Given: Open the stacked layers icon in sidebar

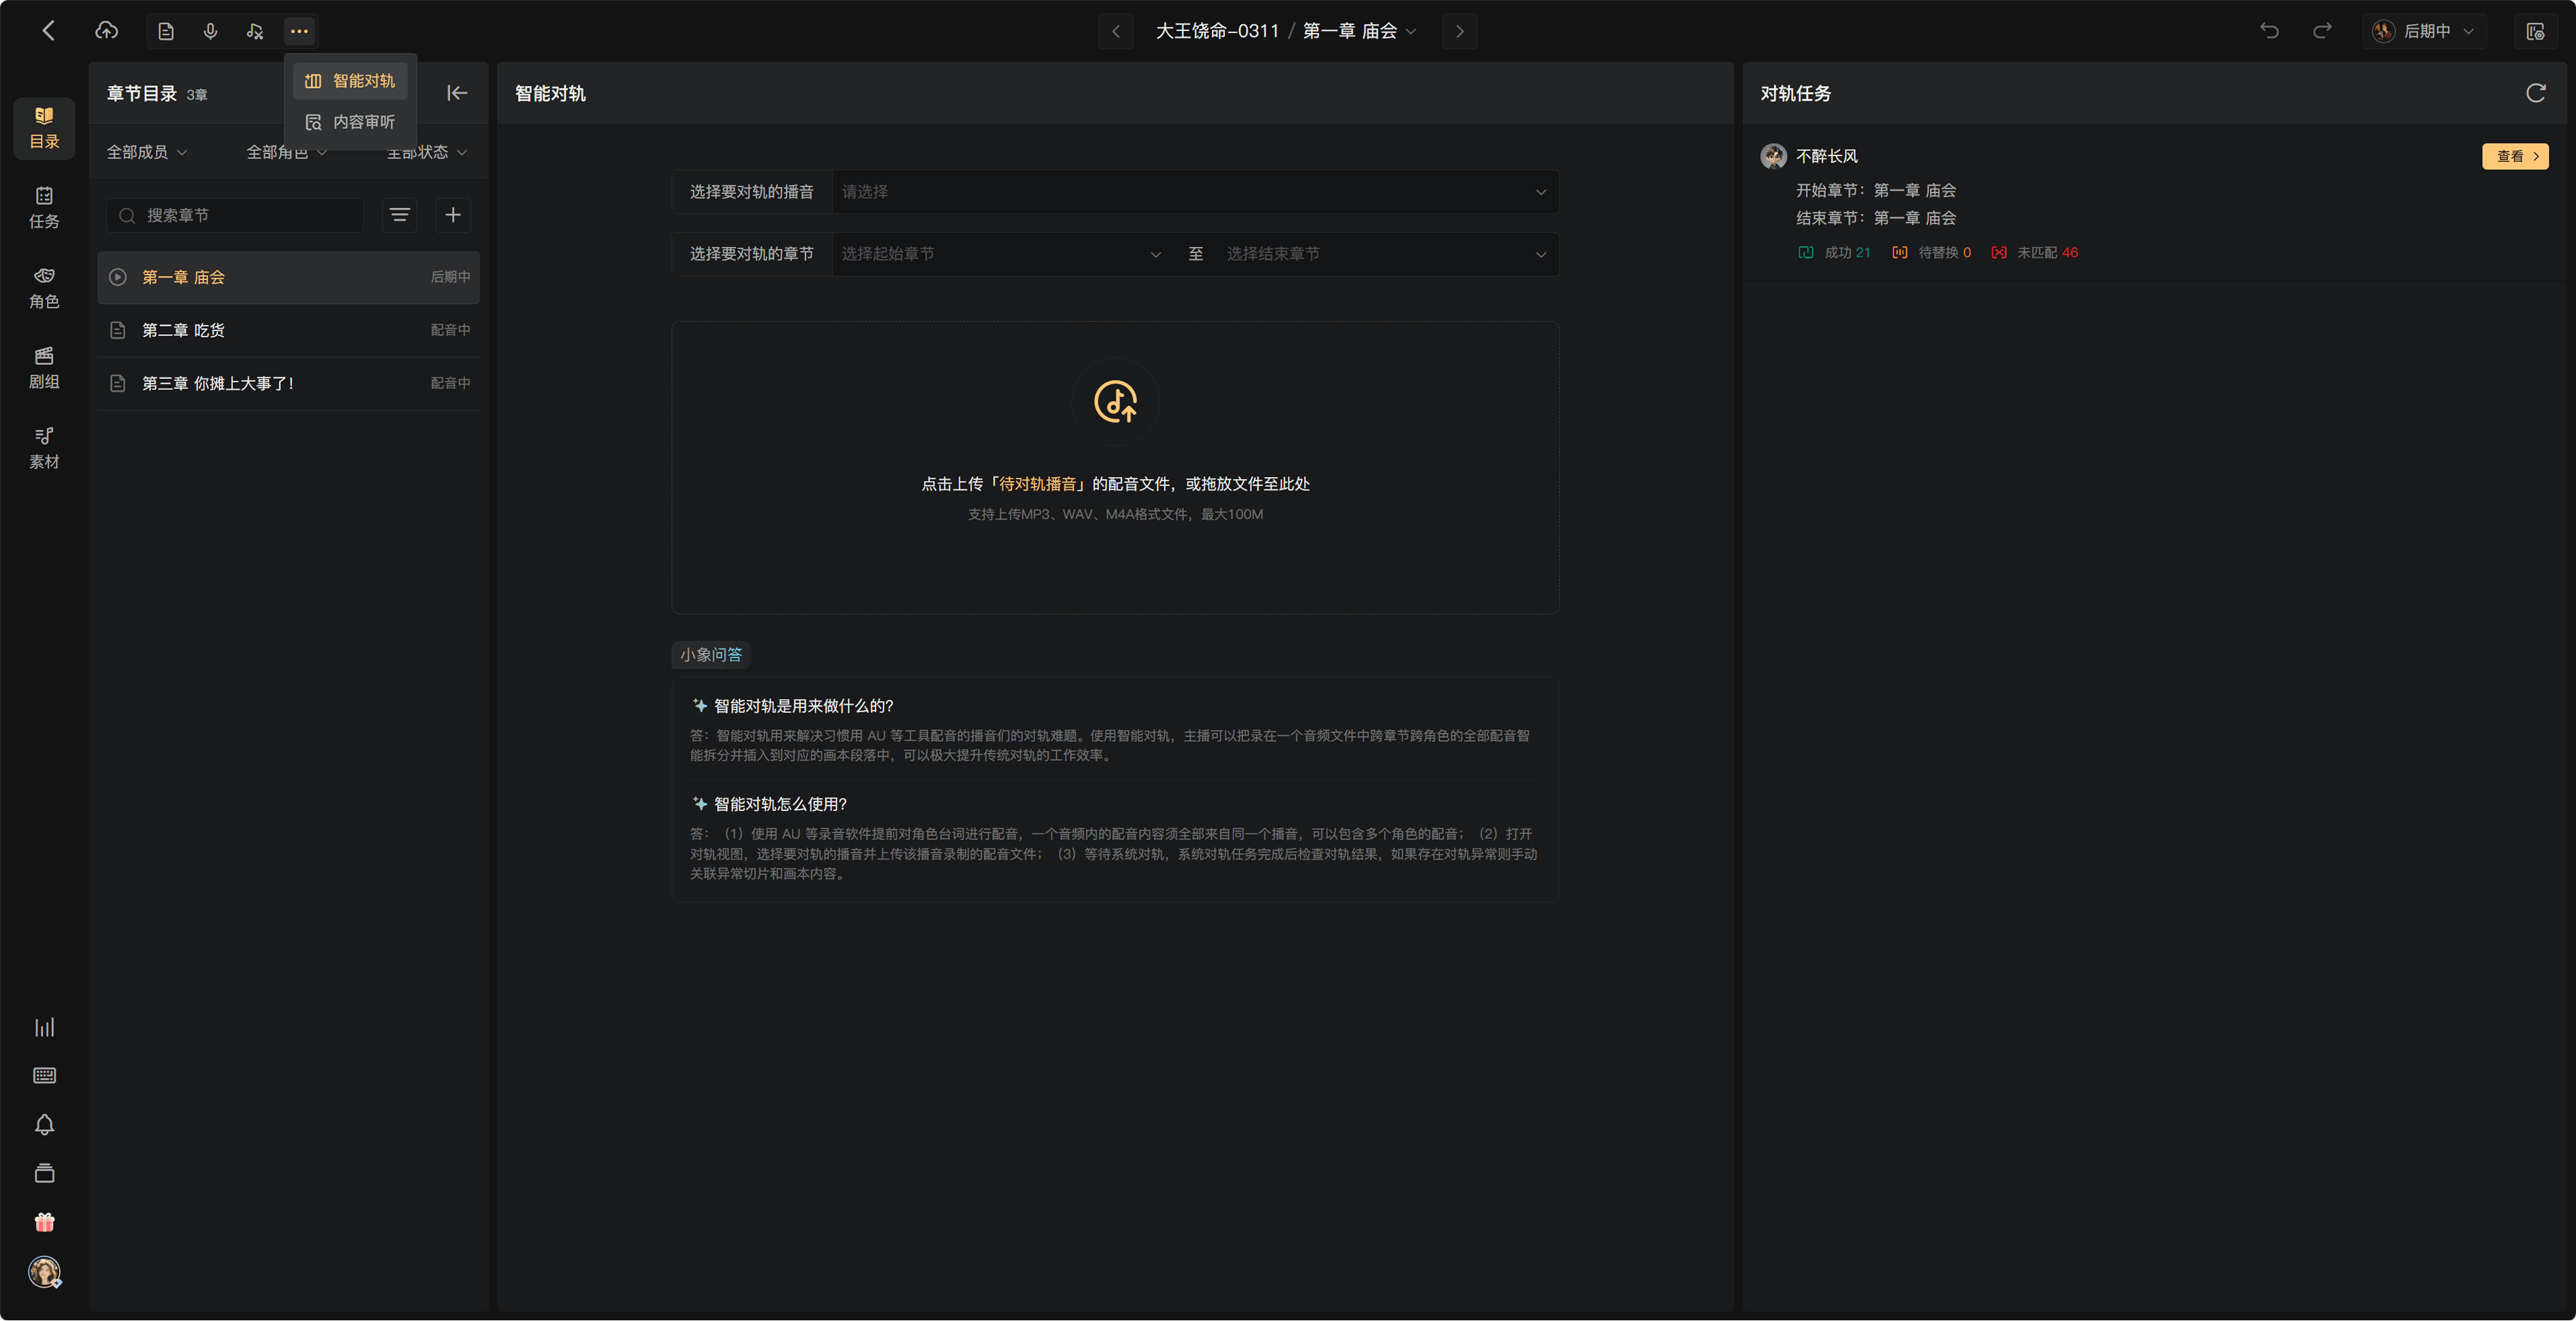Looking at the screenshot, I should pos(44,1174).
